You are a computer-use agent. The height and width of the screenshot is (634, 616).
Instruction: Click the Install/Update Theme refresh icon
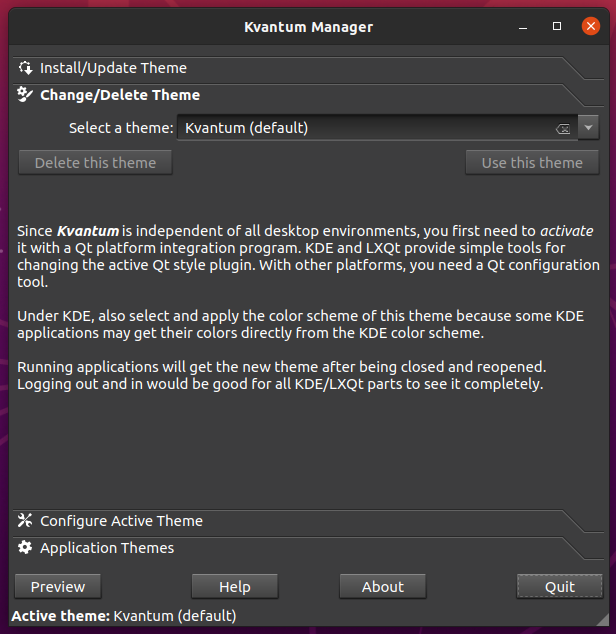[x=25, y=68]
